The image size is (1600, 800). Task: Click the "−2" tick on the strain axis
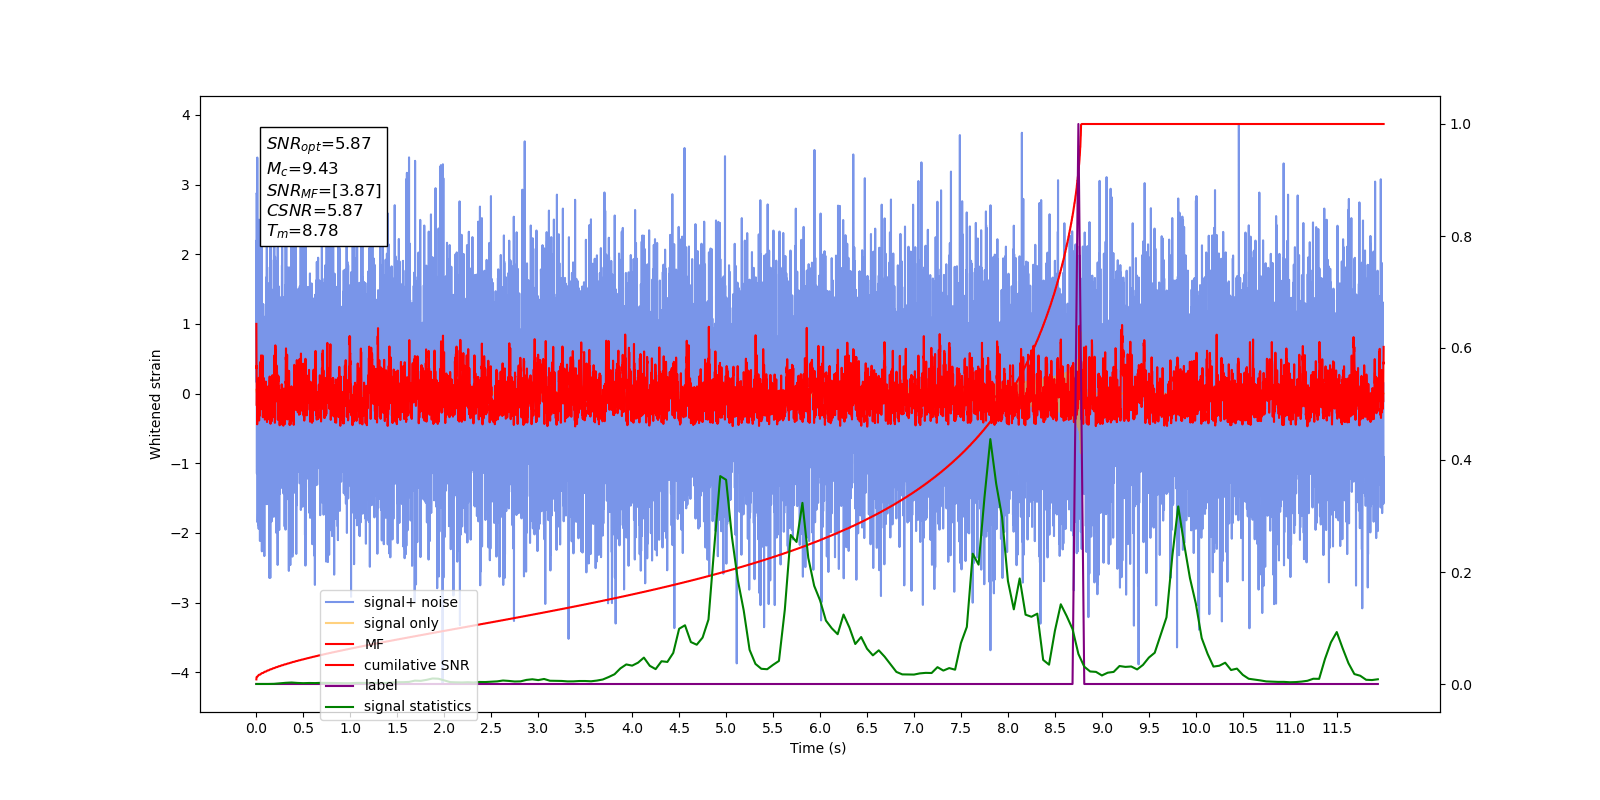[x=180, y=533]
